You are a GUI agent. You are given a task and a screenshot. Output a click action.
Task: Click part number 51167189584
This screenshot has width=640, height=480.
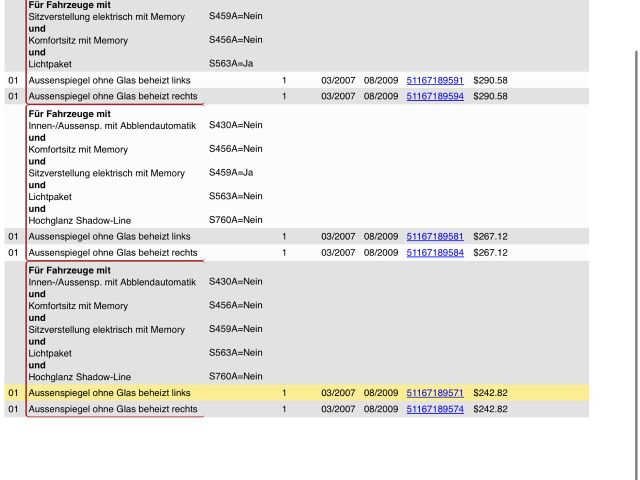(x=435, y=253)
